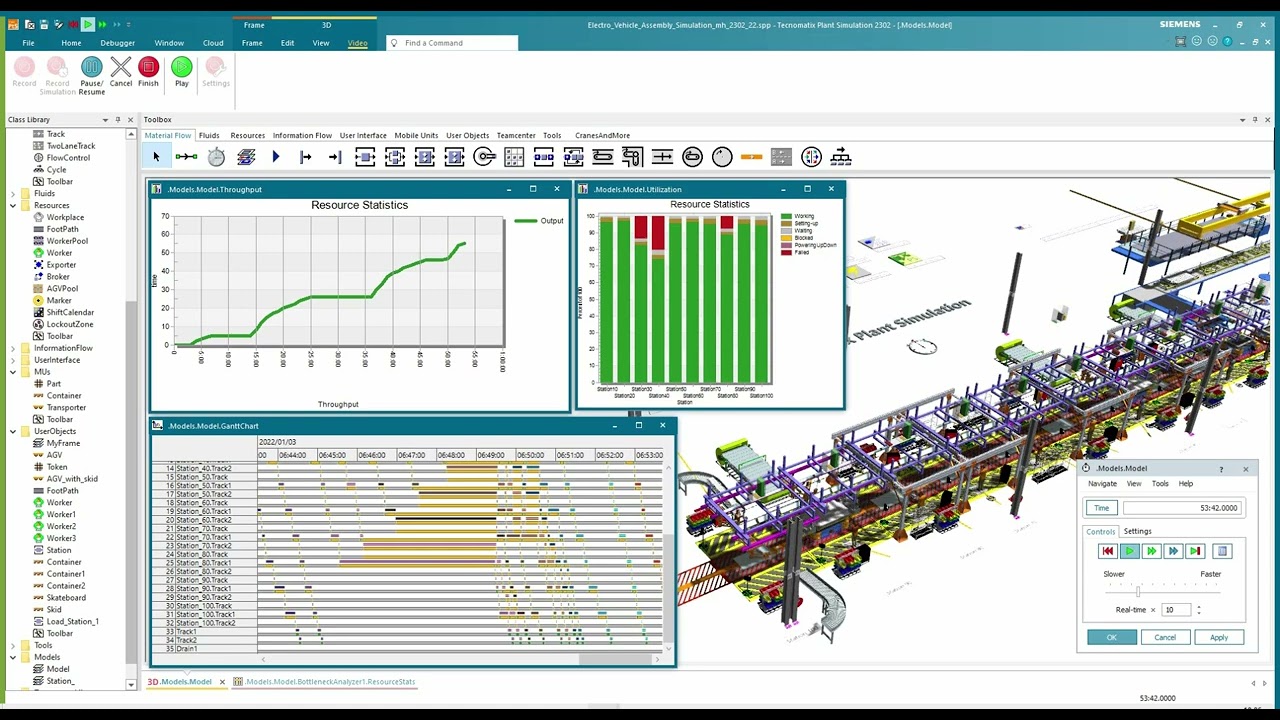Viewport: 1280px width, 720px height.
Task: Open the Settings tab in EventController
Action: click(x=1137, y=531)
